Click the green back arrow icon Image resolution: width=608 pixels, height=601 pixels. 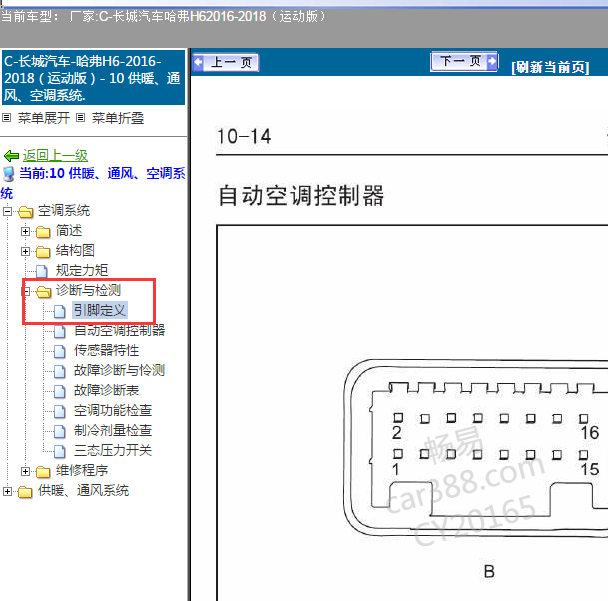point(11,156)
